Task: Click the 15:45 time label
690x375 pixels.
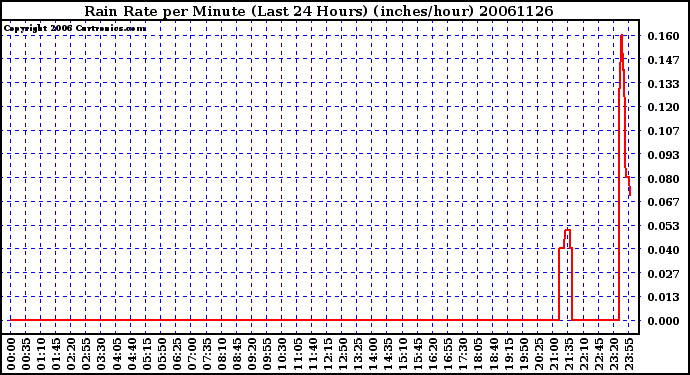Action: (418, 354)
